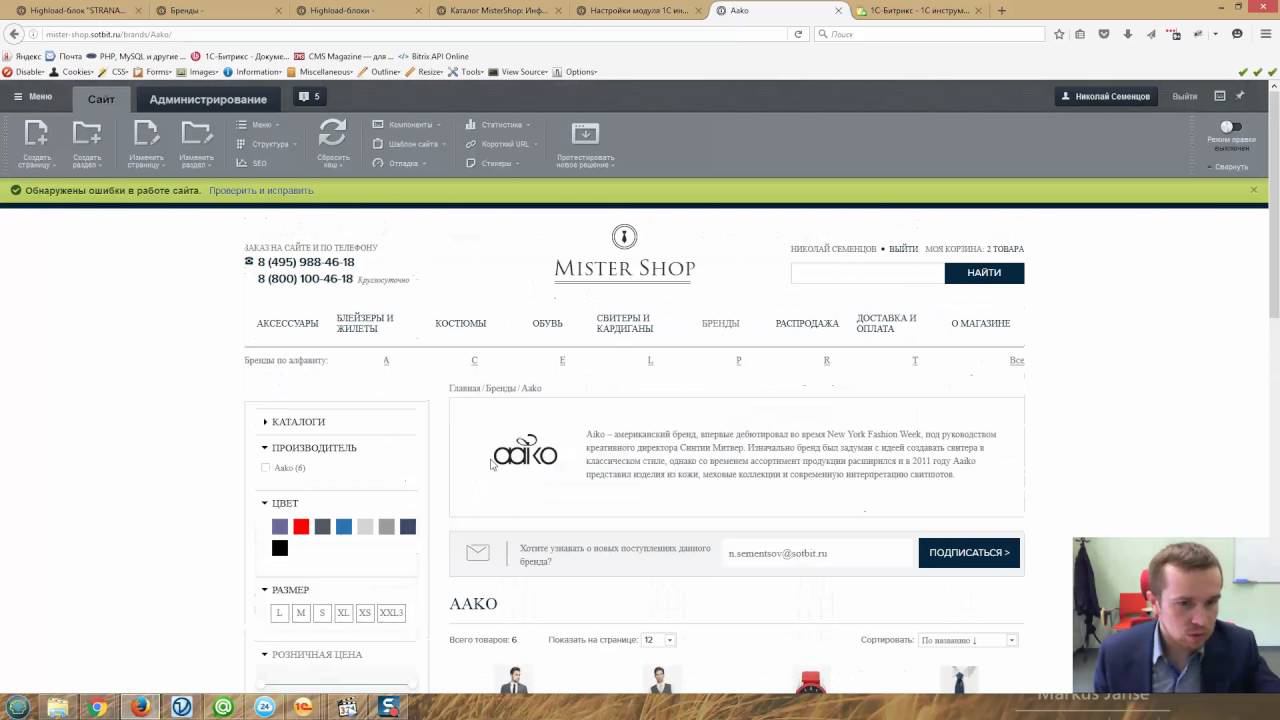Open the Аксессуары menu item
The width and height of the screenshot is (1280, 720).
(287, 324)
